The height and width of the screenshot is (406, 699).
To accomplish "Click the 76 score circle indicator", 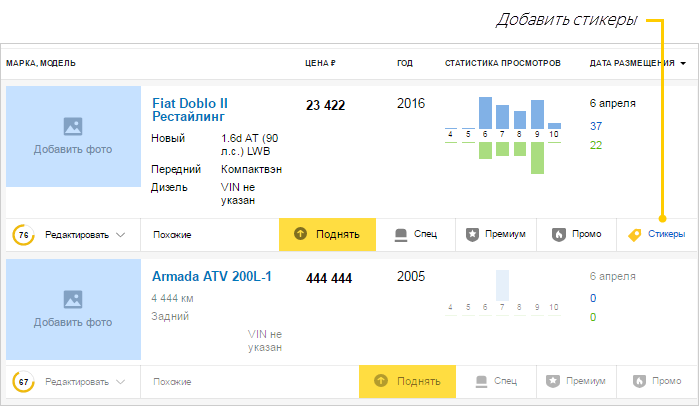I will click(x=23, y=235).
